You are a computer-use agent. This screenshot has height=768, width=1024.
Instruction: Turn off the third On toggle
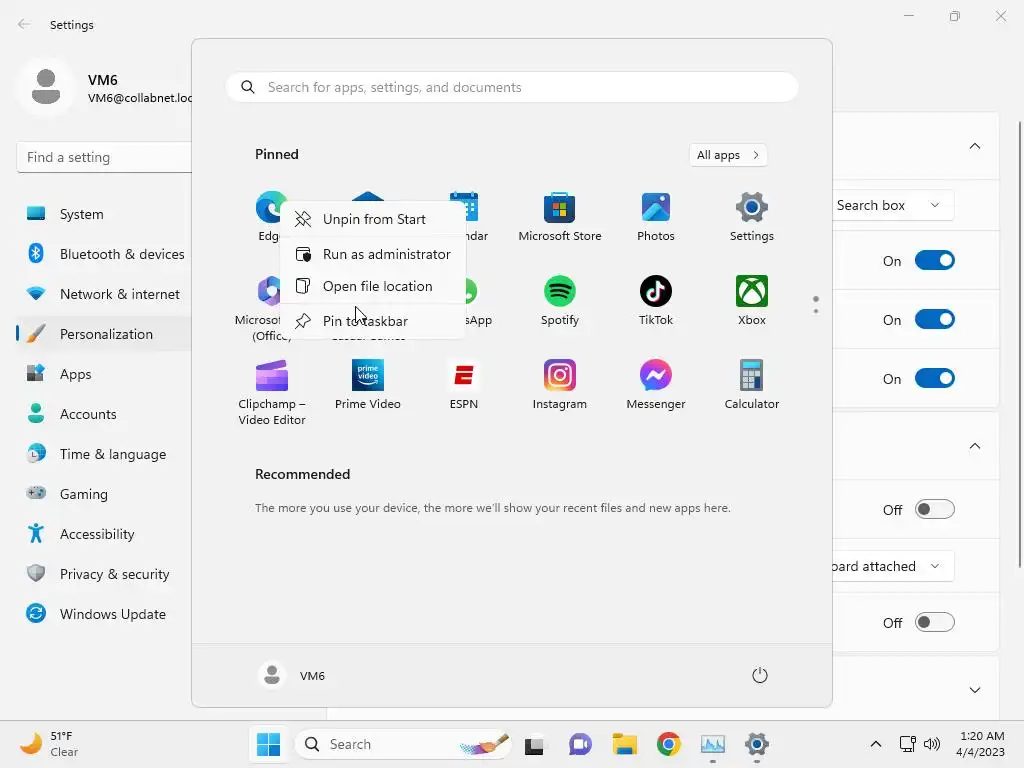(935, 378)
